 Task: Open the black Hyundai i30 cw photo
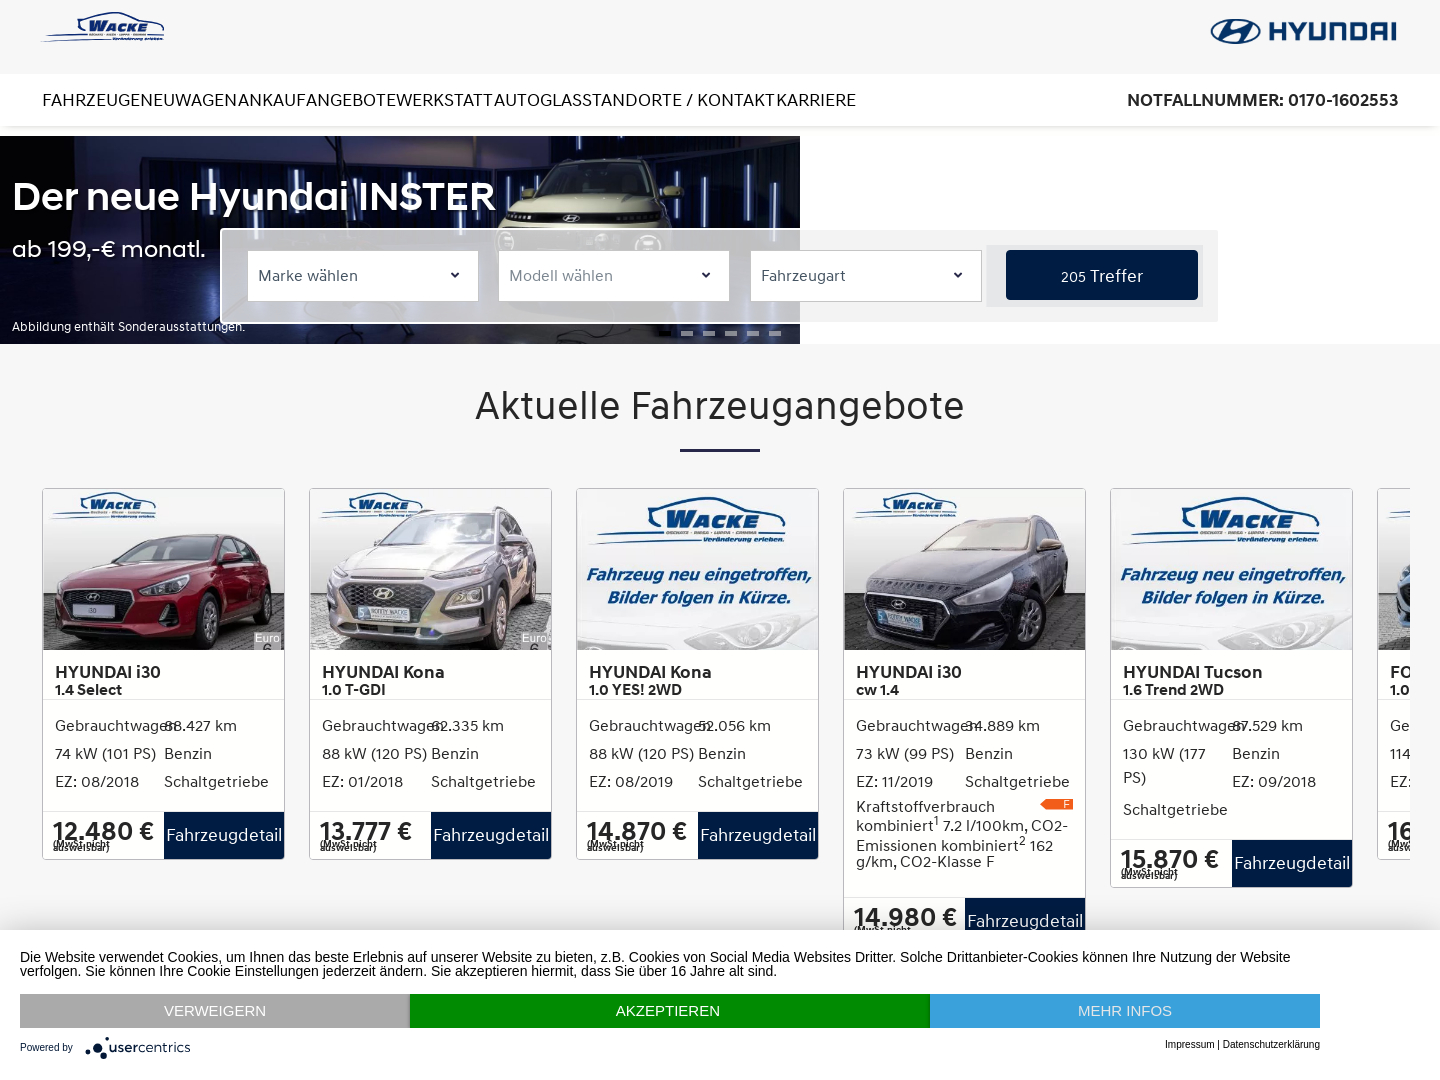(965, 570)
